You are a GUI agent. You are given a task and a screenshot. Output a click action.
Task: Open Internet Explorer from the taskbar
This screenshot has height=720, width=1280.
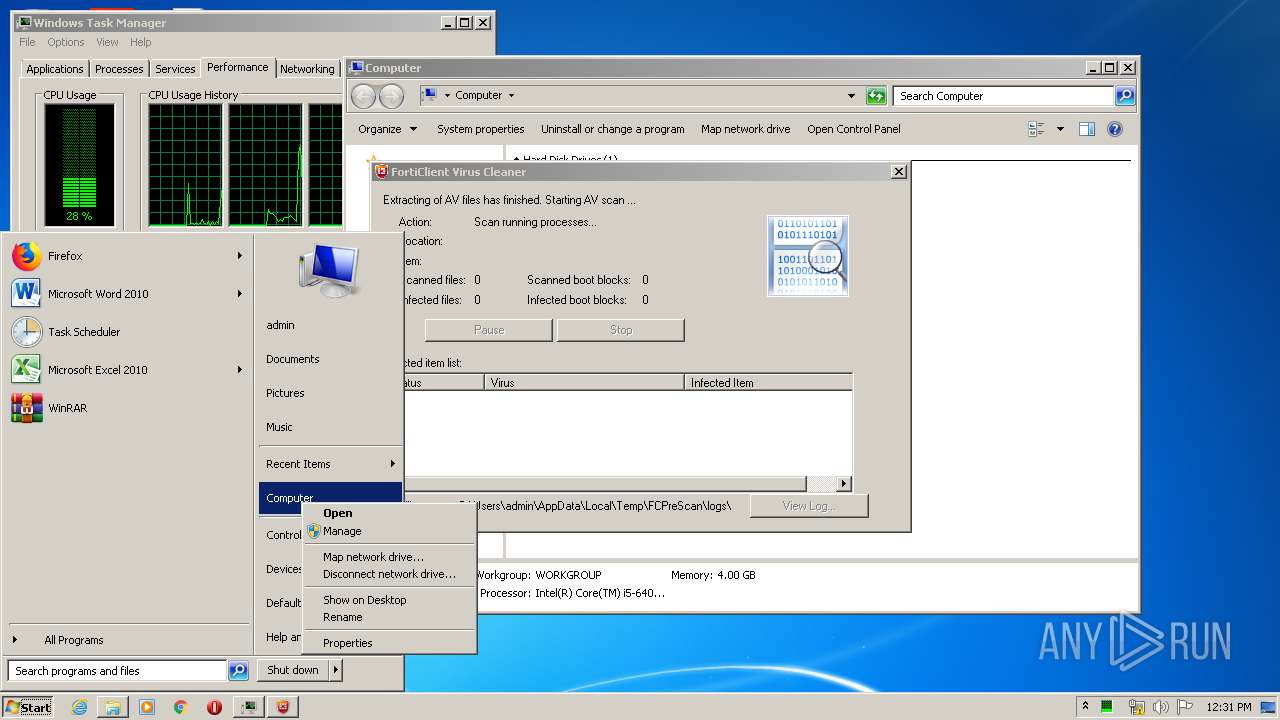tap(80, 707)
